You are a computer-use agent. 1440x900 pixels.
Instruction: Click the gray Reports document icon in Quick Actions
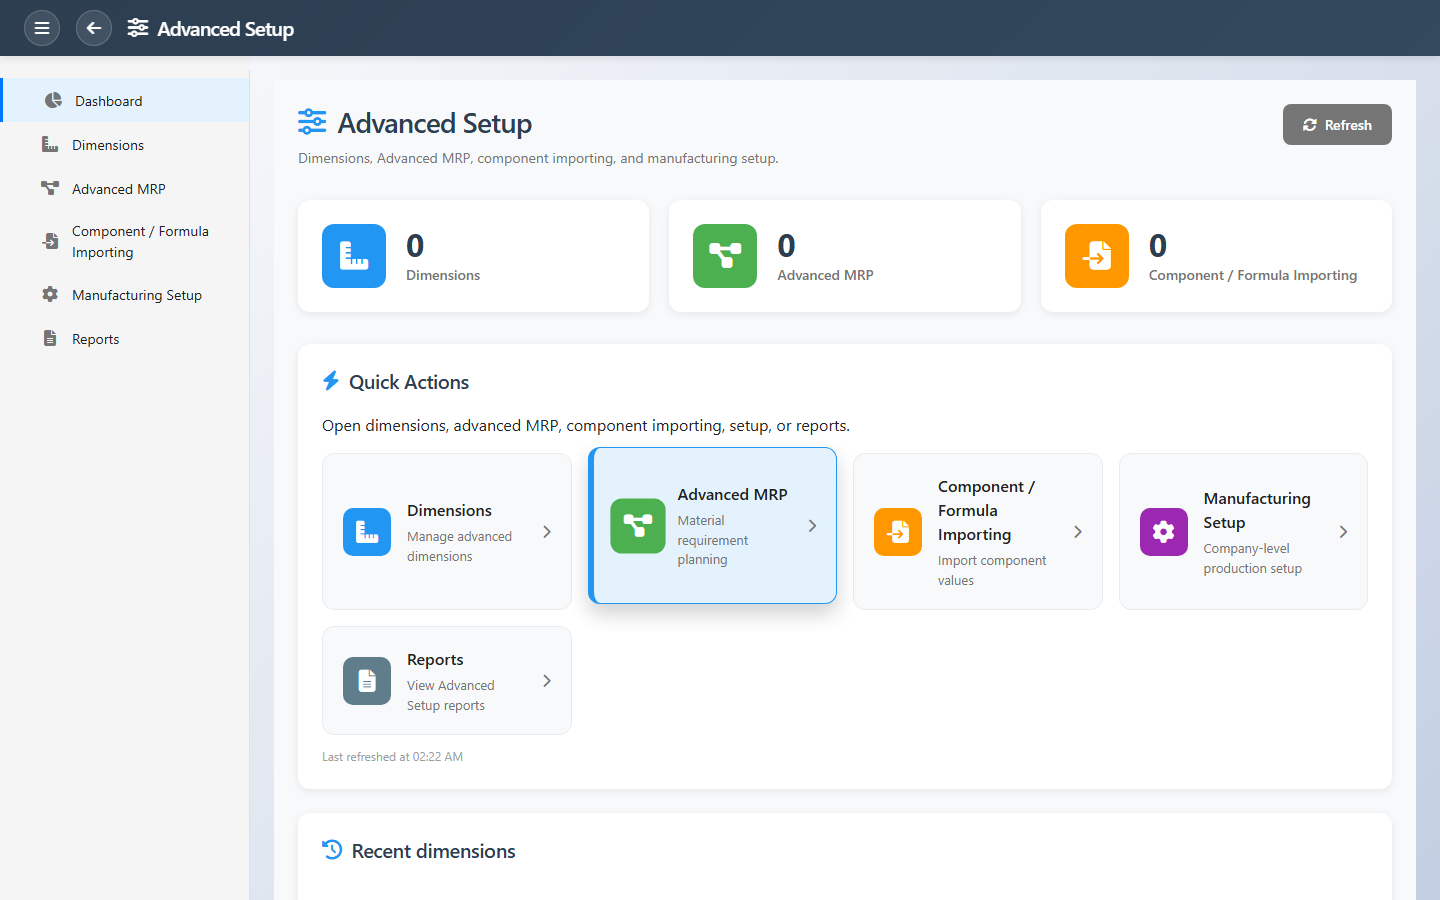coord(367,681)
